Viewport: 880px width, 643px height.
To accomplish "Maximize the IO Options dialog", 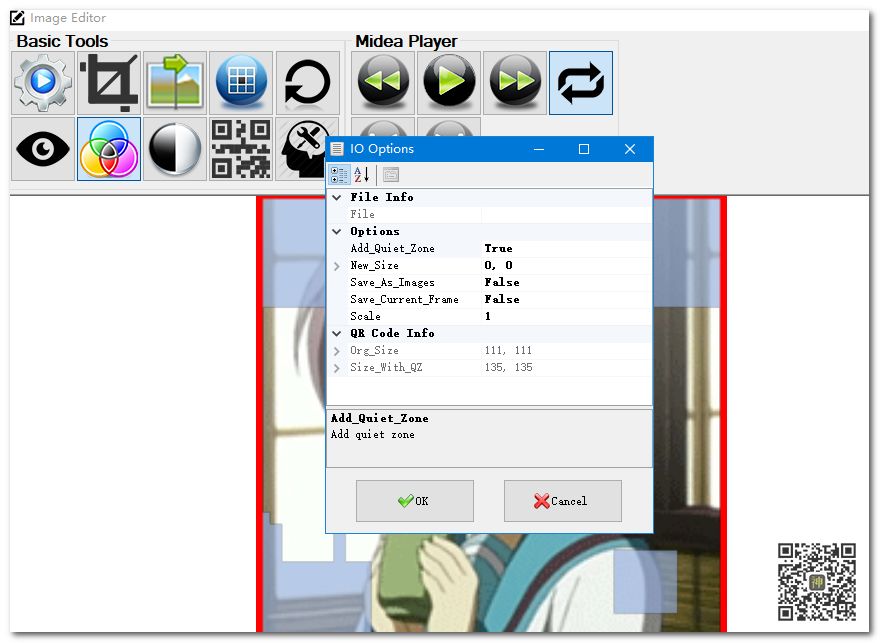I will tap(584, 149).
